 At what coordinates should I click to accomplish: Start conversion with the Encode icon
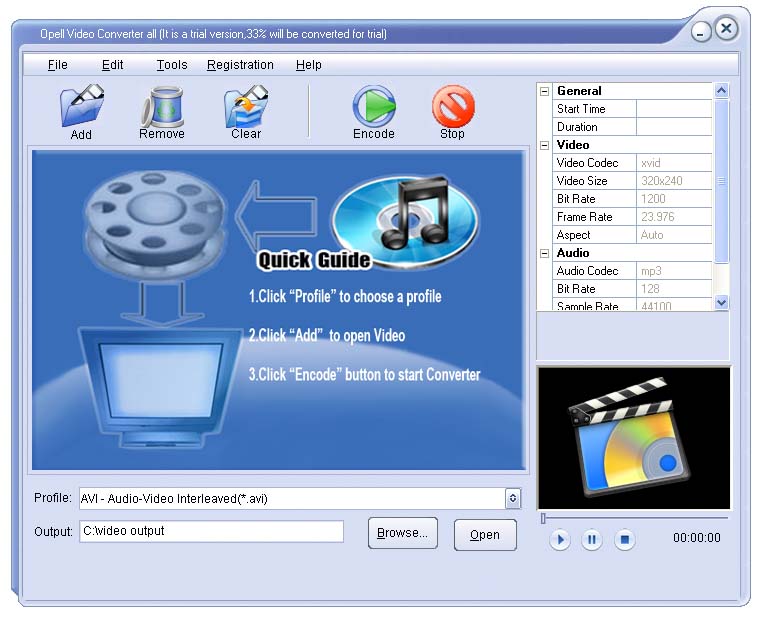pos(373,109)
